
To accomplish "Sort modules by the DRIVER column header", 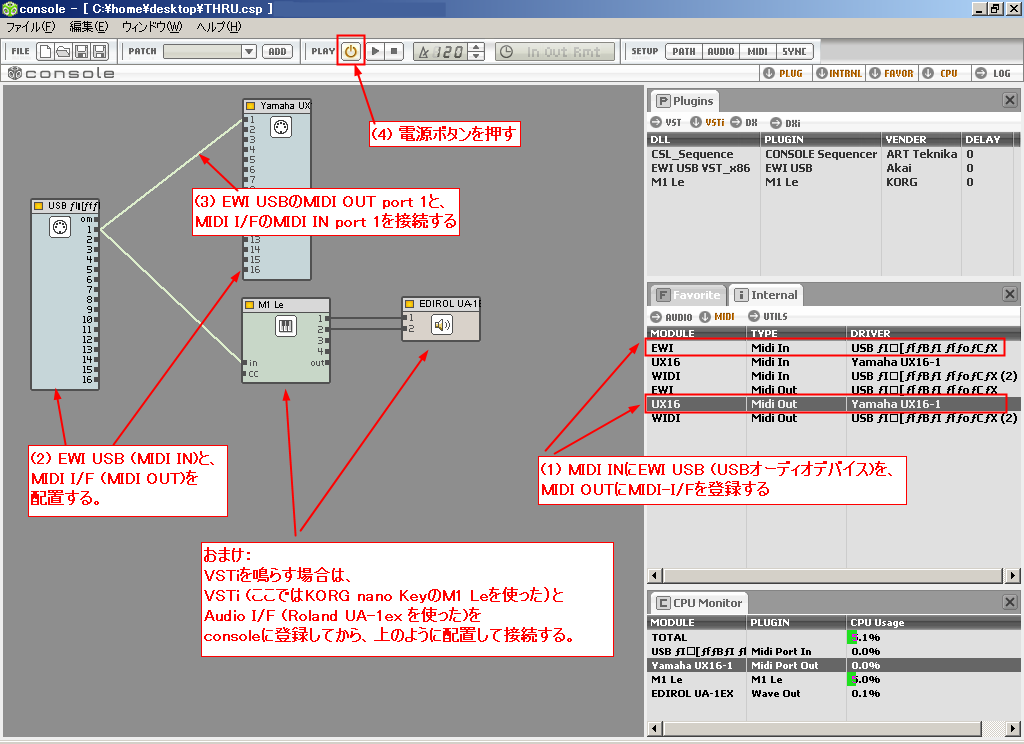I will tap(933, 333).
